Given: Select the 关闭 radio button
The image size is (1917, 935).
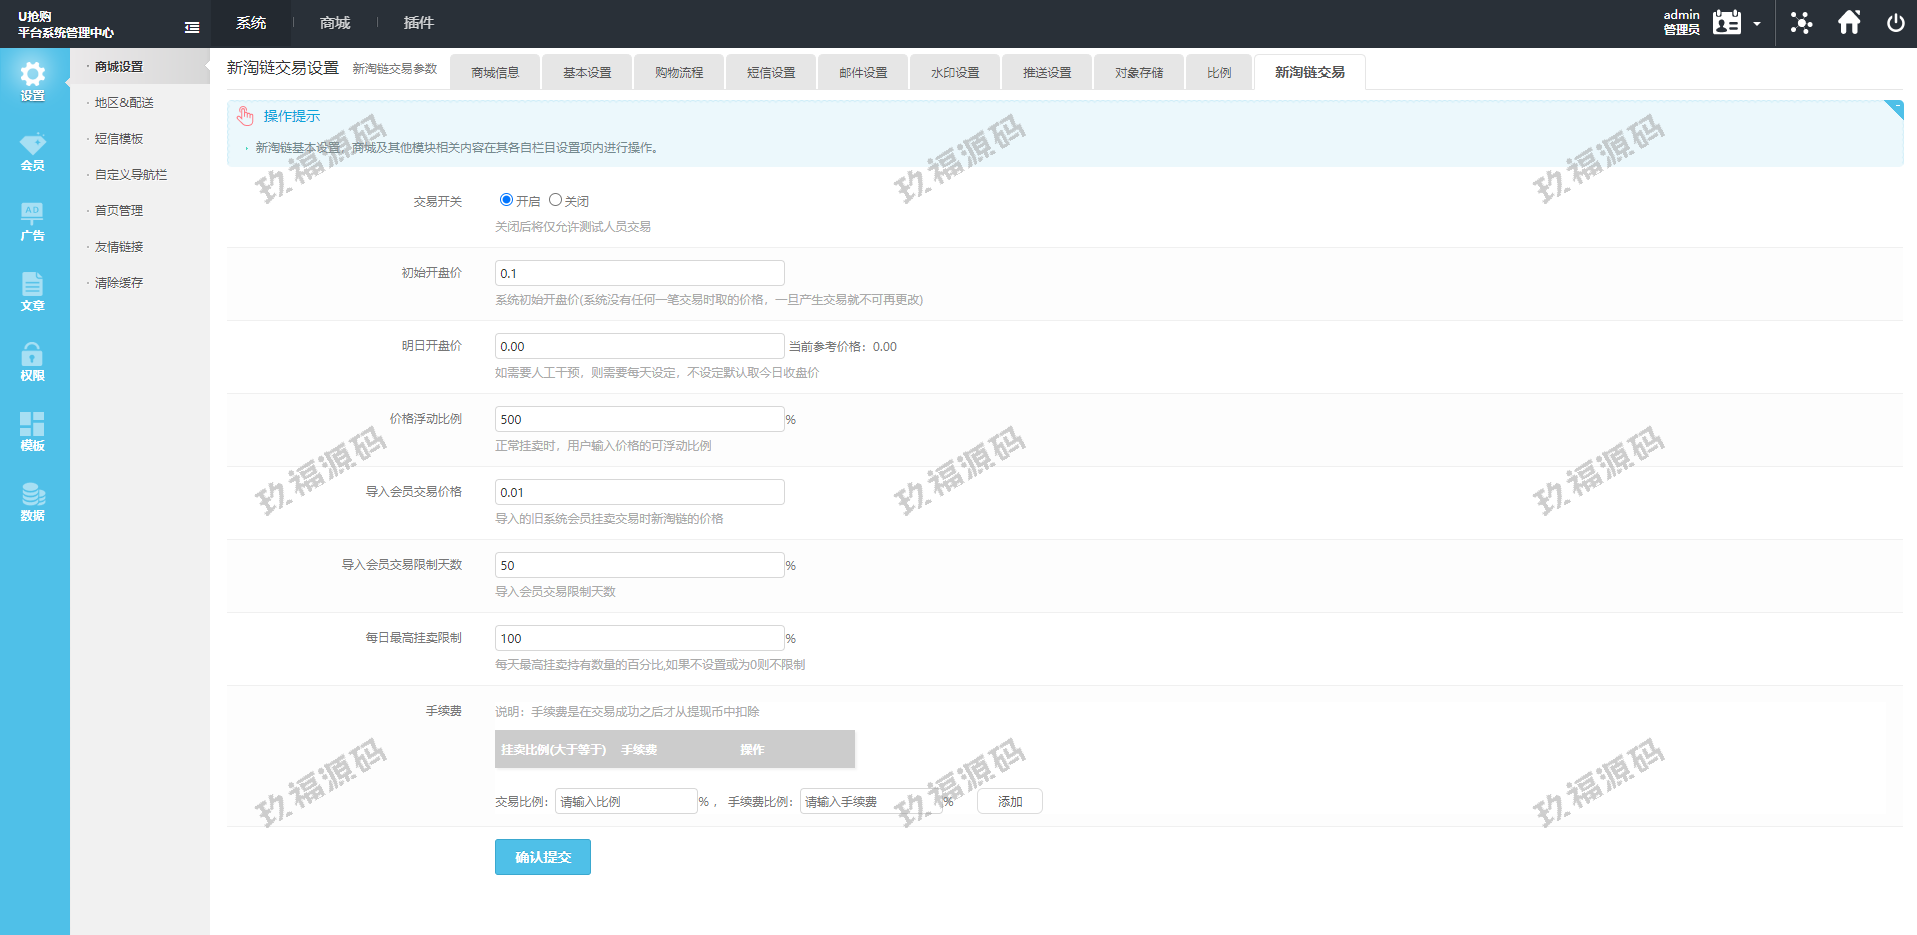Looking at the screenshot, I should 555,200.
